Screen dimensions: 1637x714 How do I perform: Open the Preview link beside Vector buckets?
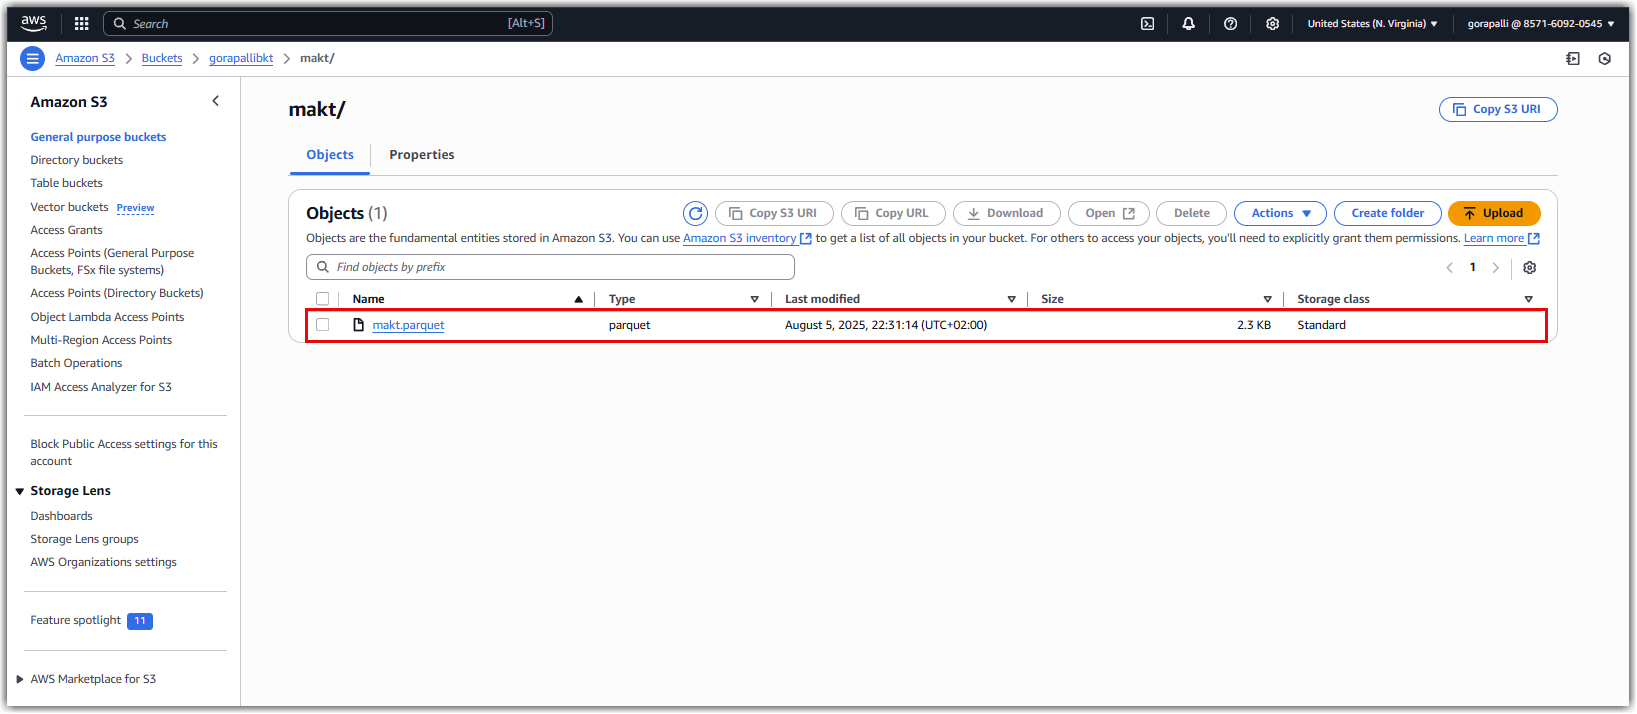click(135, 208)
